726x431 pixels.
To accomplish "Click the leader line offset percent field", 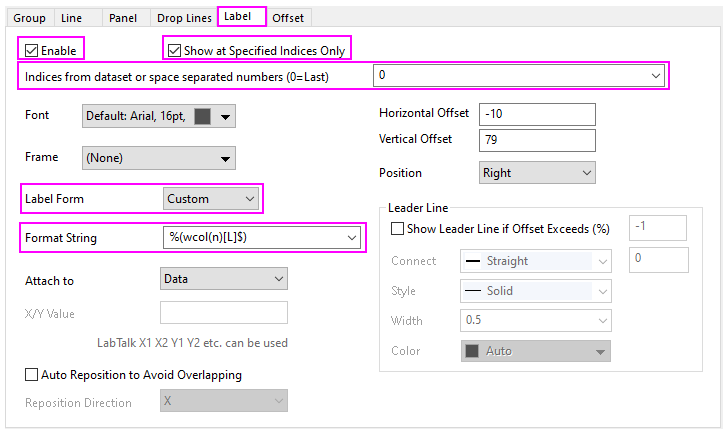I will click(657, 228).
